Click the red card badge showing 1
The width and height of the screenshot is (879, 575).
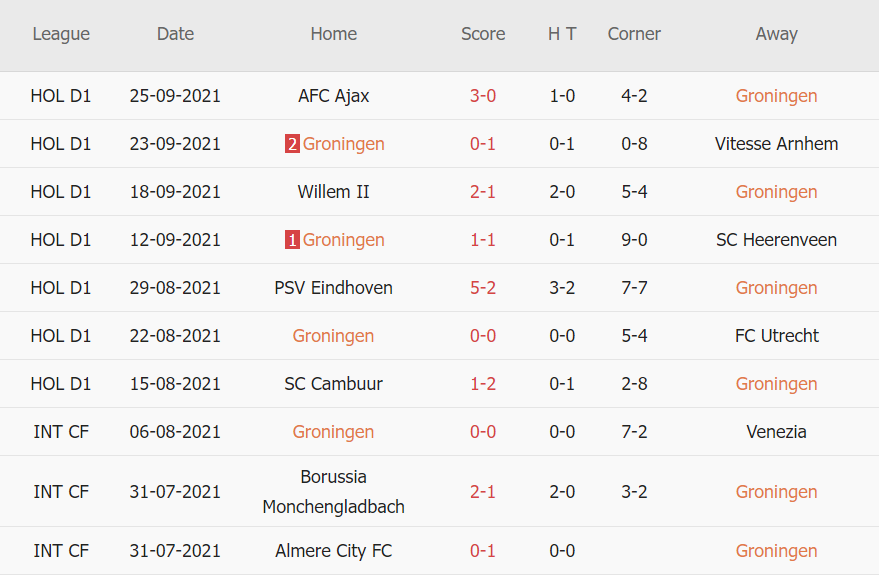tap(292, 240)
